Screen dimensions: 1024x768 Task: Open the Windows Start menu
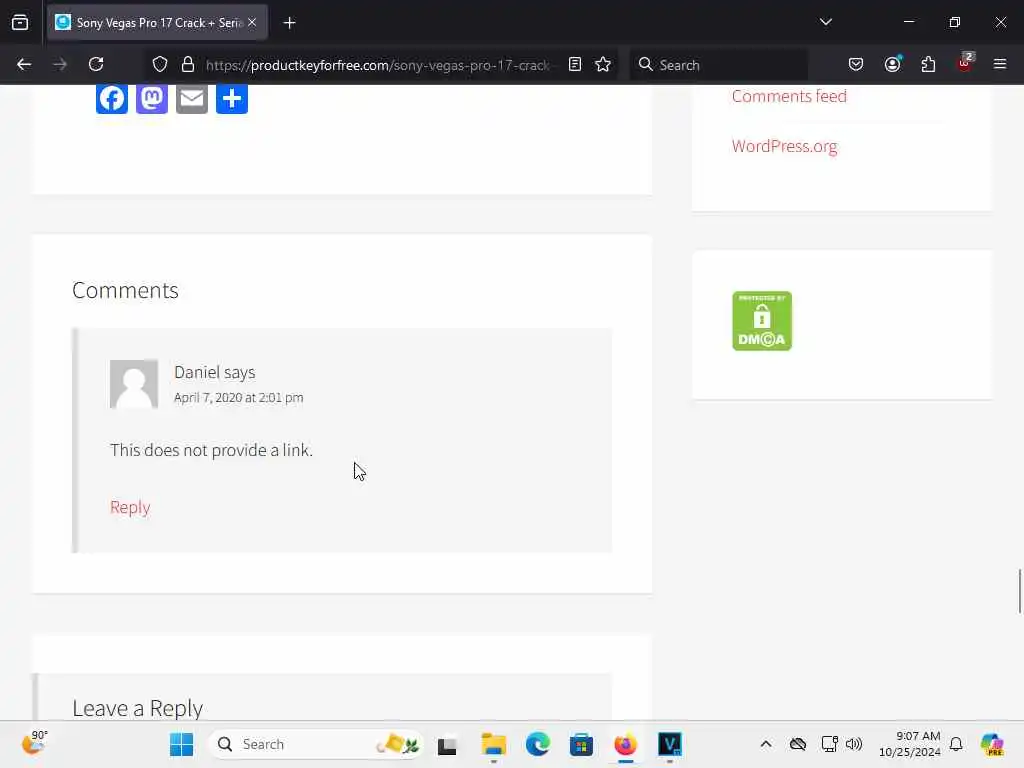point(182,744)
